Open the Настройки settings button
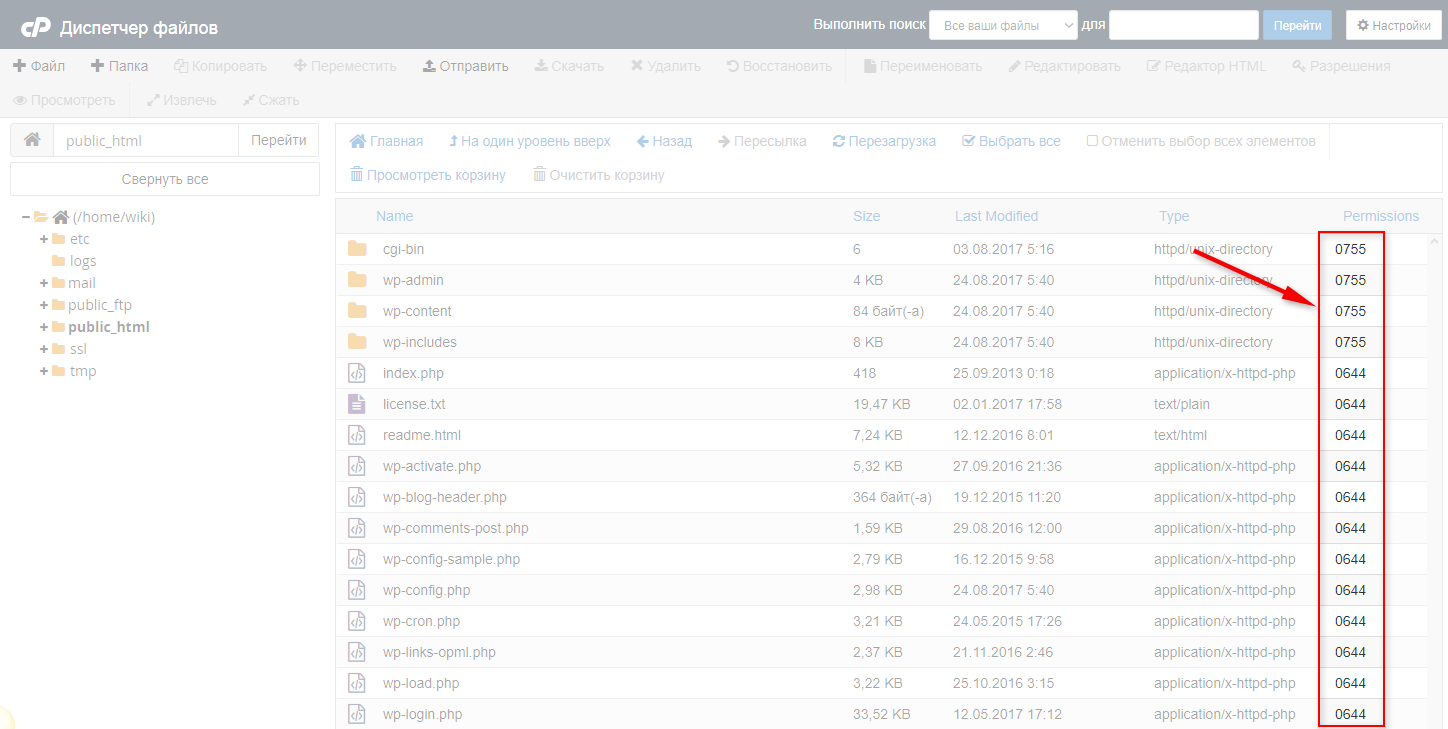Image resolution: width=1448 pixels, height=729 pixels. [x=1393, y=25]
